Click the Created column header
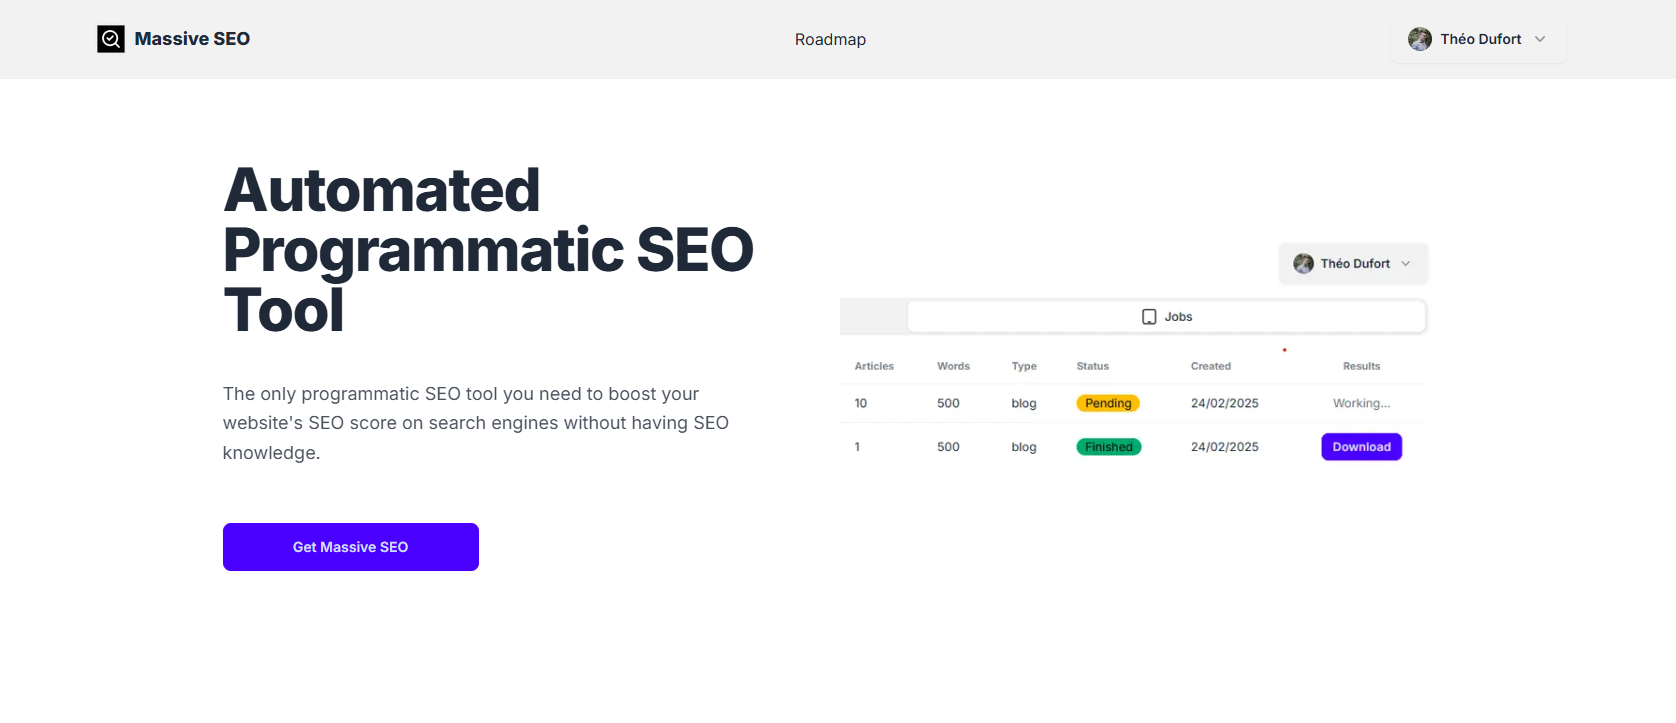The width and height of the screenshot is (1676, 723). tap(1211, 366)
